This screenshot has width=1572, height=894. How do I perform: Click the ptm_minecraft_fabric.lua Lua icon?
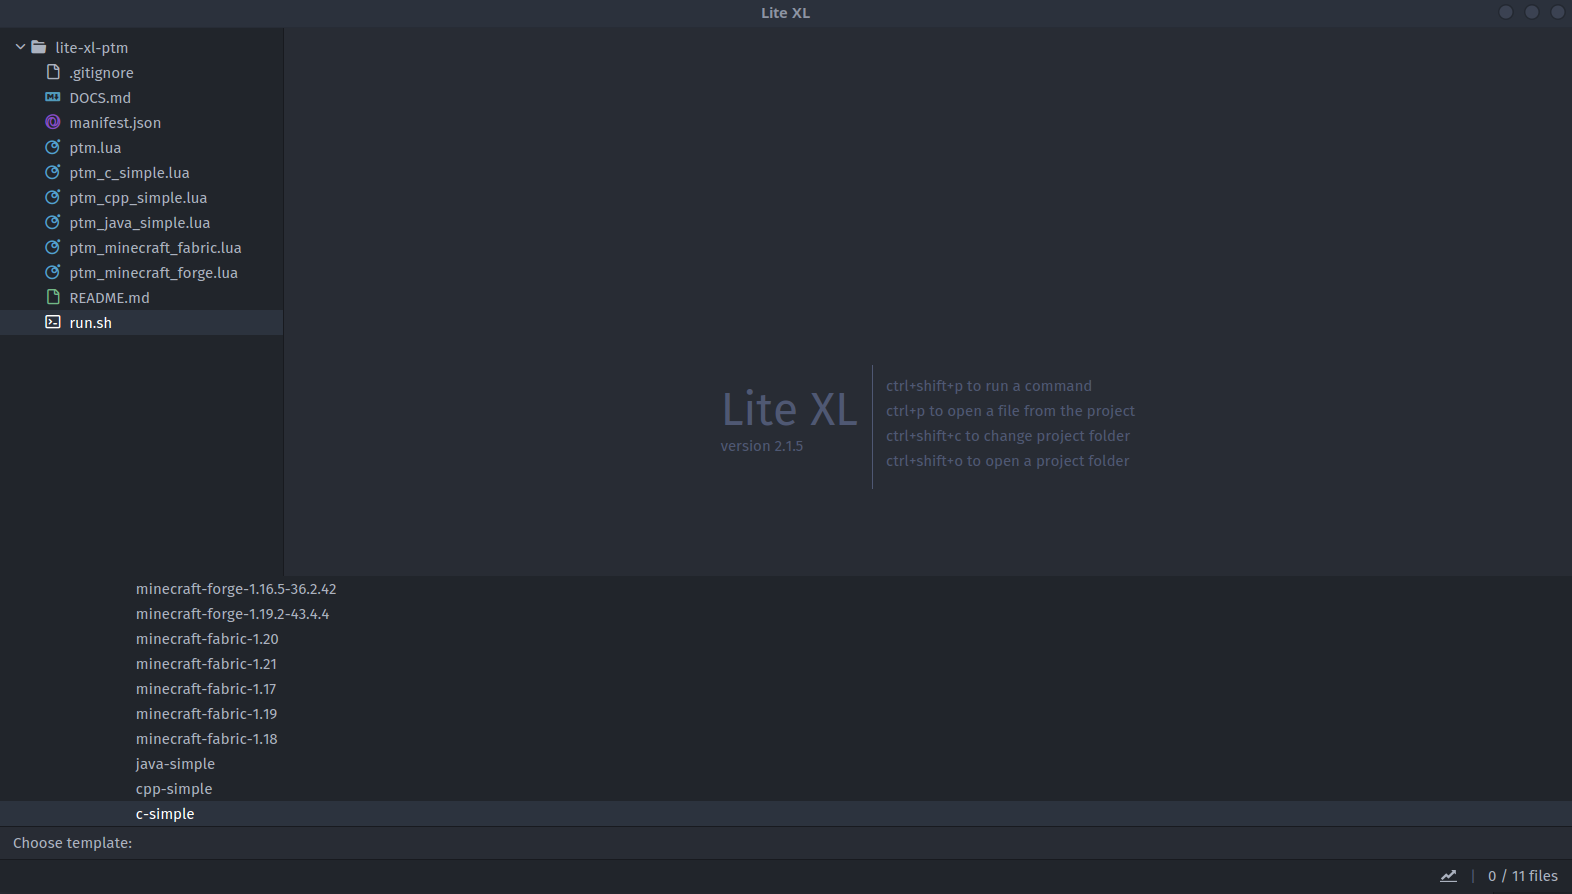pos(53,247)
